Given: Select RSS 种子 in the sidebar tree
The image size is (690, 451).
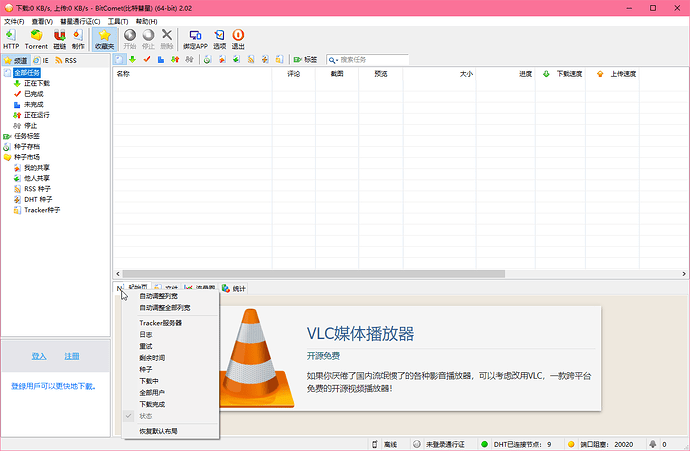Looking at the screenshot, I should pyautogui.click(x=37, y=189).
